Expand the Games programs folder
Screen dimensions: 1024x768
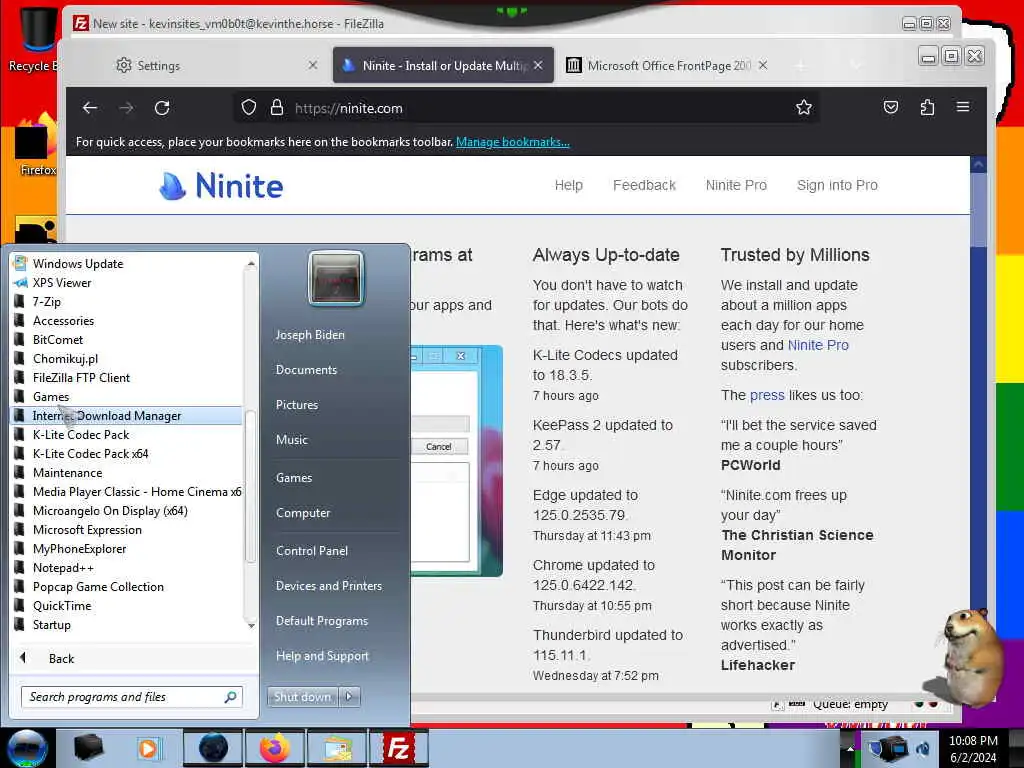point(127,396)
